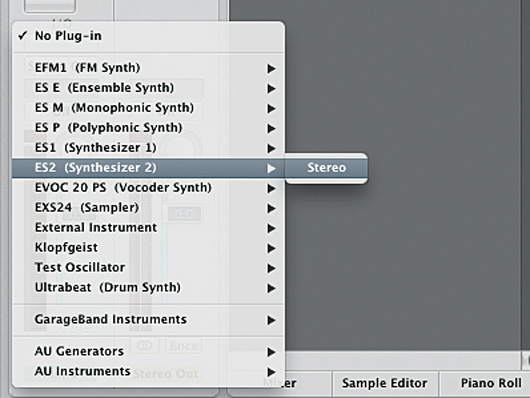Open Ultrabeat (Drum Synth) entry
Image resolution: width=530 pixels, height=398 pixels.
coord(148,287)
